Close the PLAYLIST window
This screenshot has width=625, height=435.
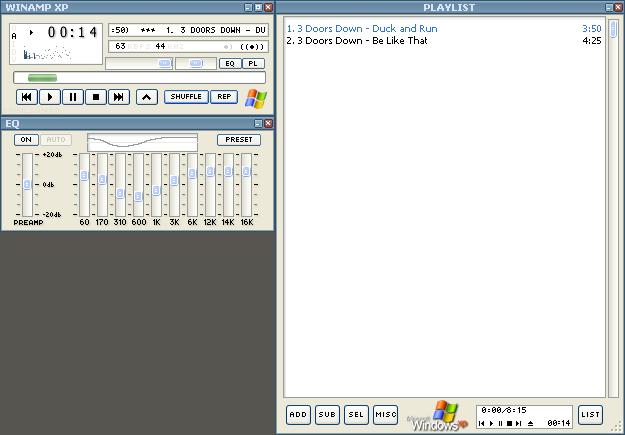click(x=619, y=7)
